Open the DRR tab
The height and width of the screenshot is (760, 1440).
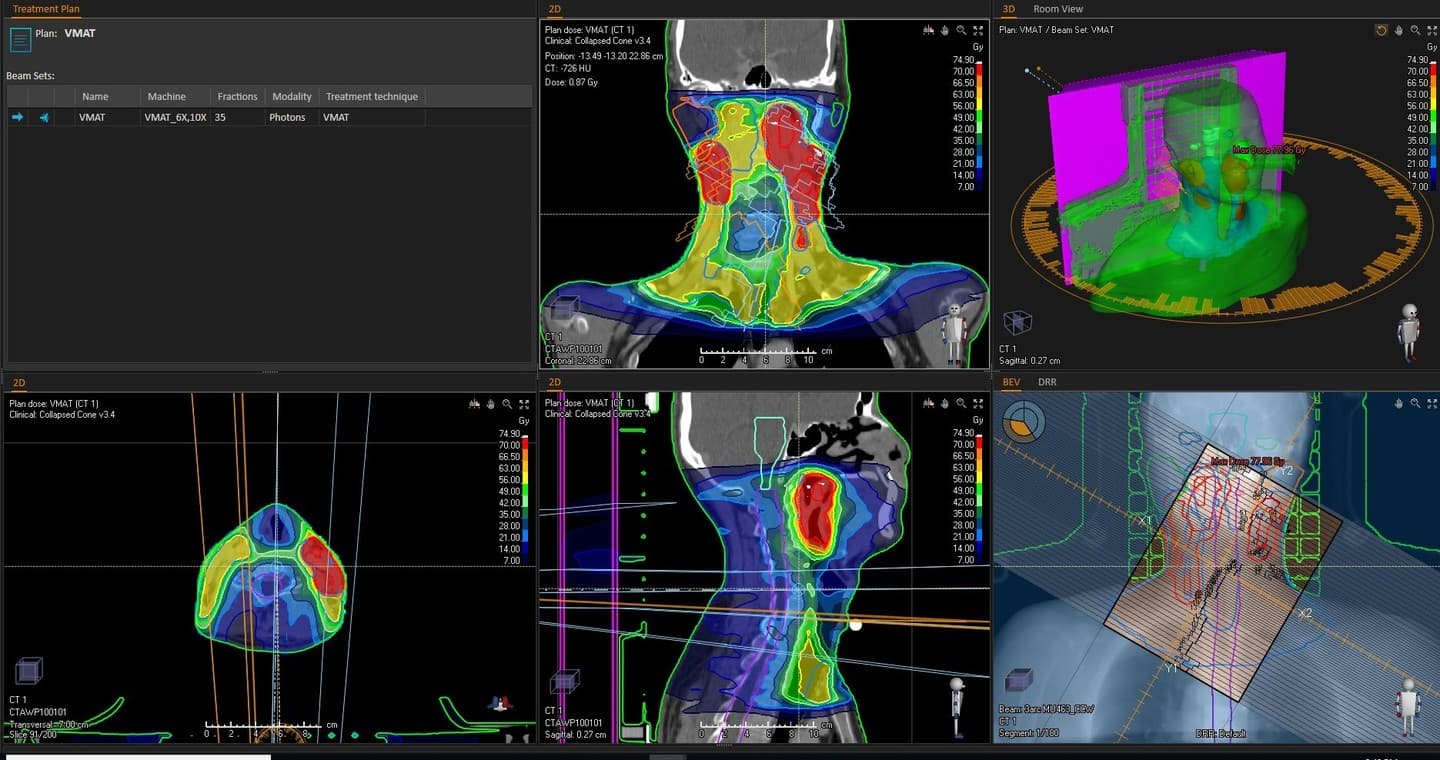(x=1047, y=382)
